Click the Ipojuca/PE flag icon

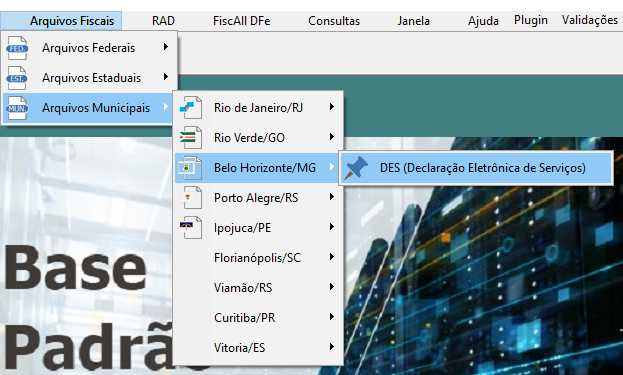coord(190,228)
